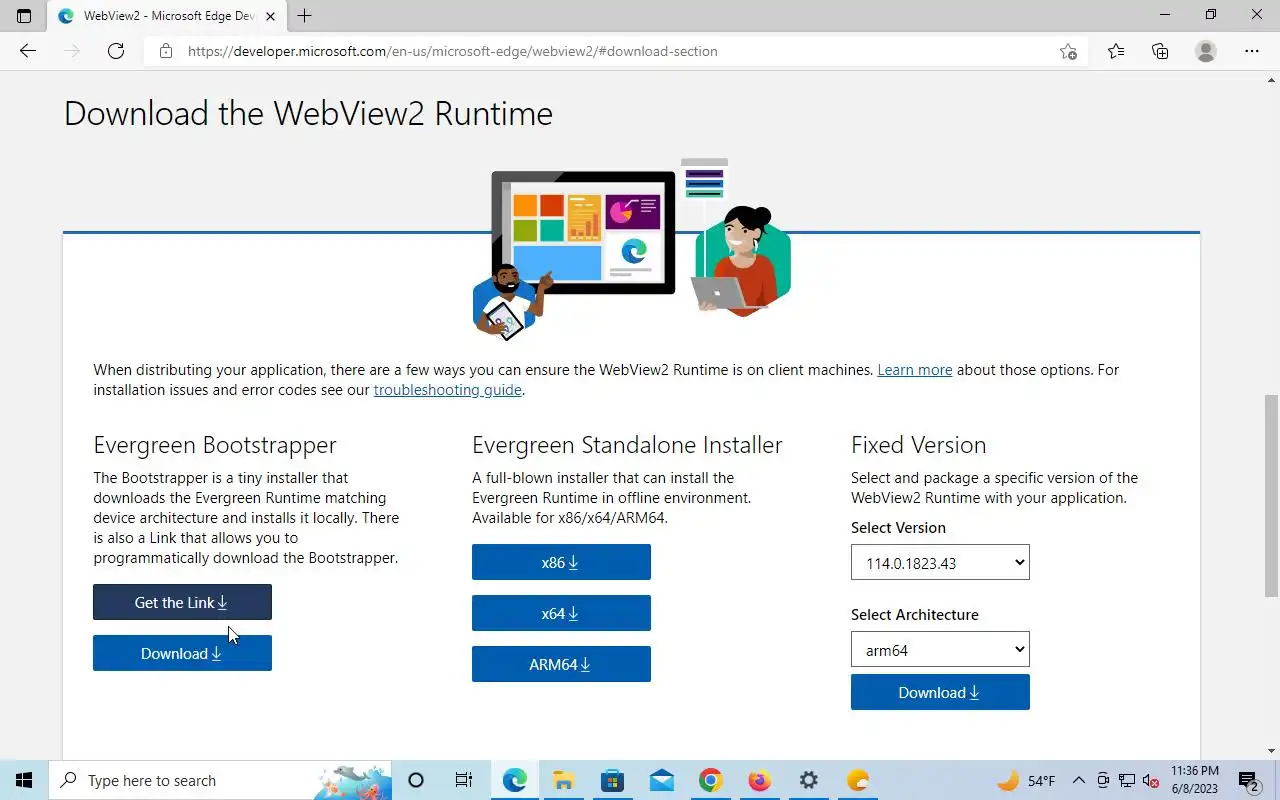Open Settings gear on the taskbar
The image size is (1280, 800).
coord(808,780)
